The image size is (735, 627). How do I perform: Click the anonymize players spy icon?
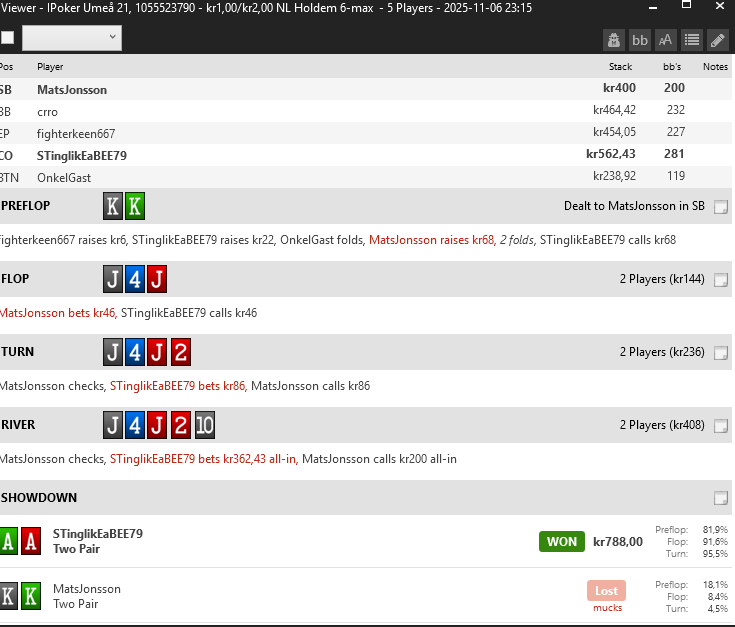pyautogui.click(x=614, y=40)
